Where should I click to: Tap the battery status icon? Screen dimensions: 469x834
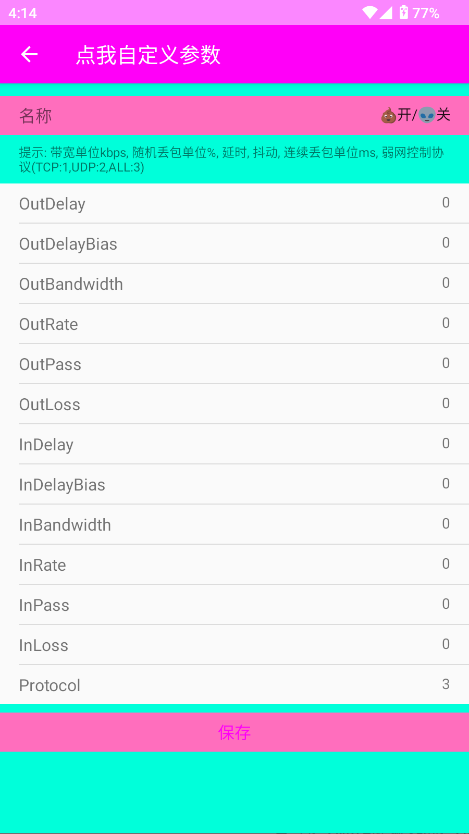(x=404, y=13)
